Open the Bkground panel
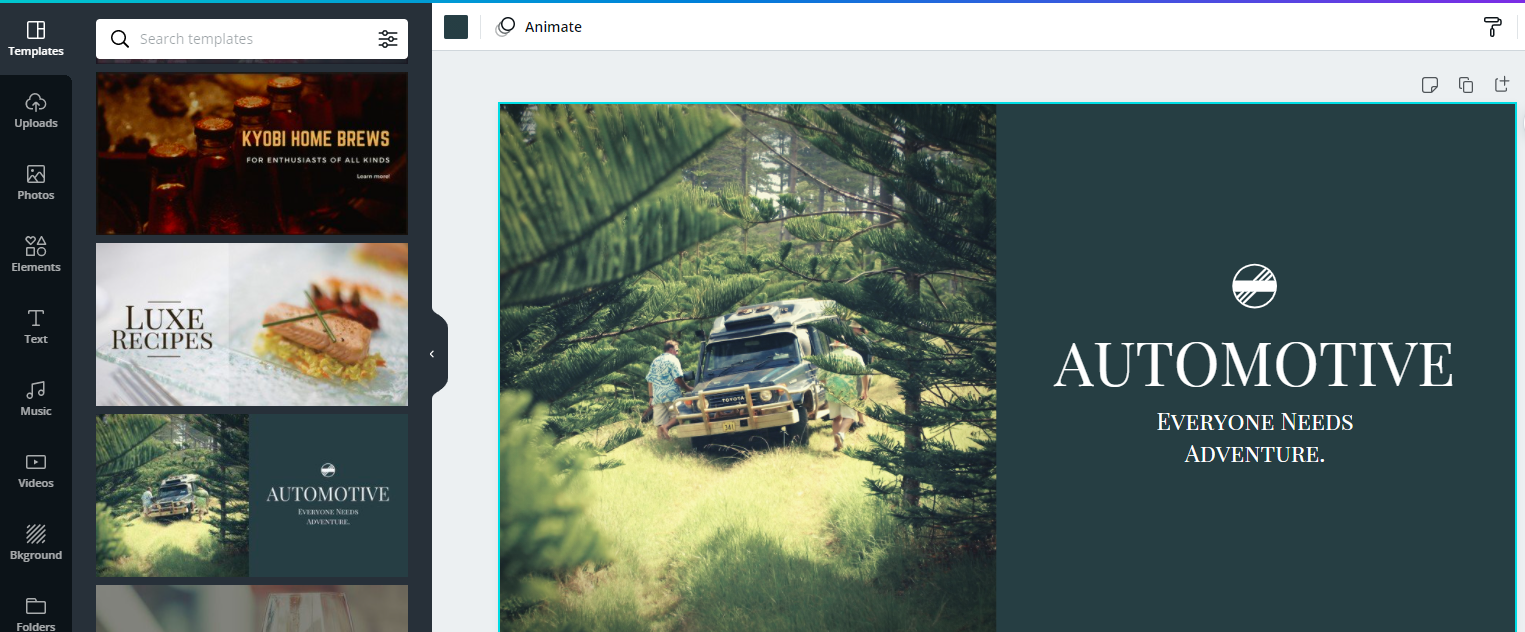The width and height of the screenshot is (1525, 632). point(36,543)
